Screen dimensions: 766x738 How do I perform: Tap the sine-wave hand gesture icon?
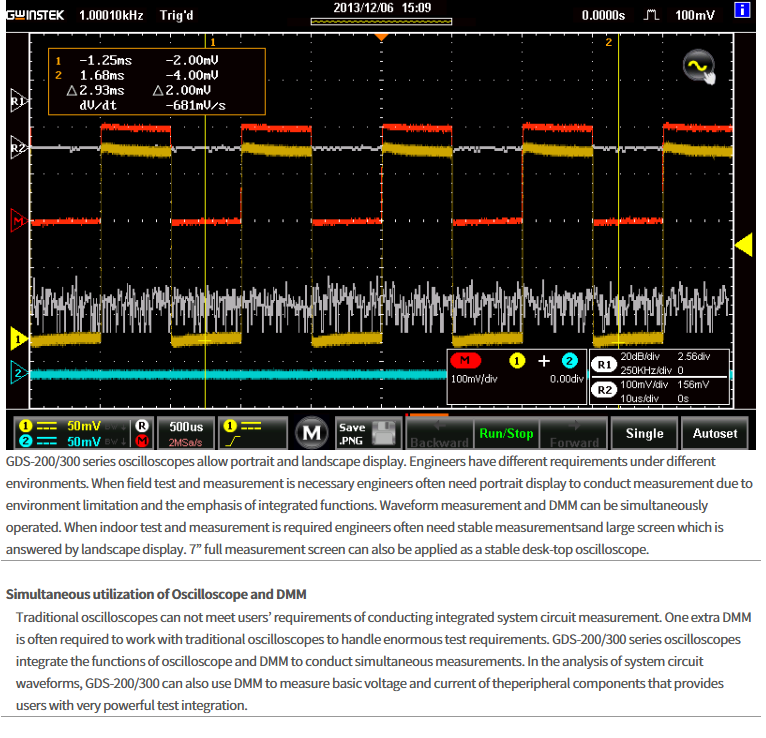pos(700,66)
